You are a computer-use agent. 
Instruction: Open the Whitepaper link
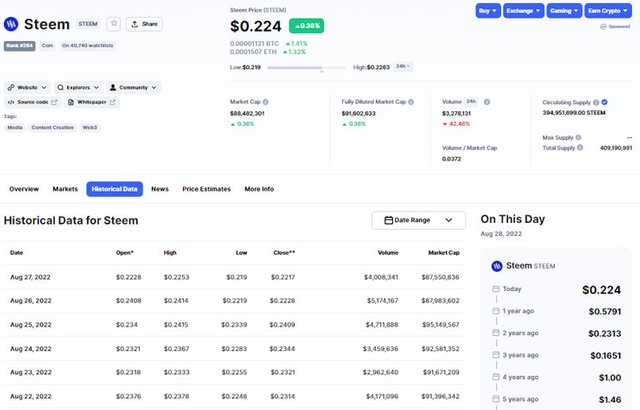pyautogui.click(x=91, y=102)
